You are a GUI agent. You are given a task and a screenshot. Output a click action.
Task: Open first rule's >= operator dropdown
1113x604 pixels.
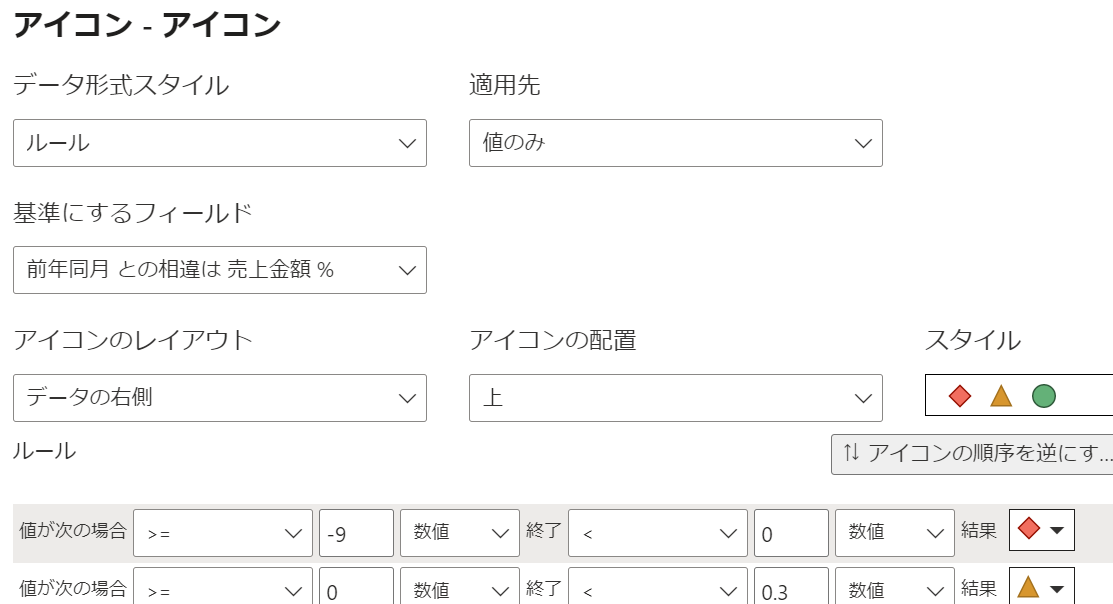(223, 533)
